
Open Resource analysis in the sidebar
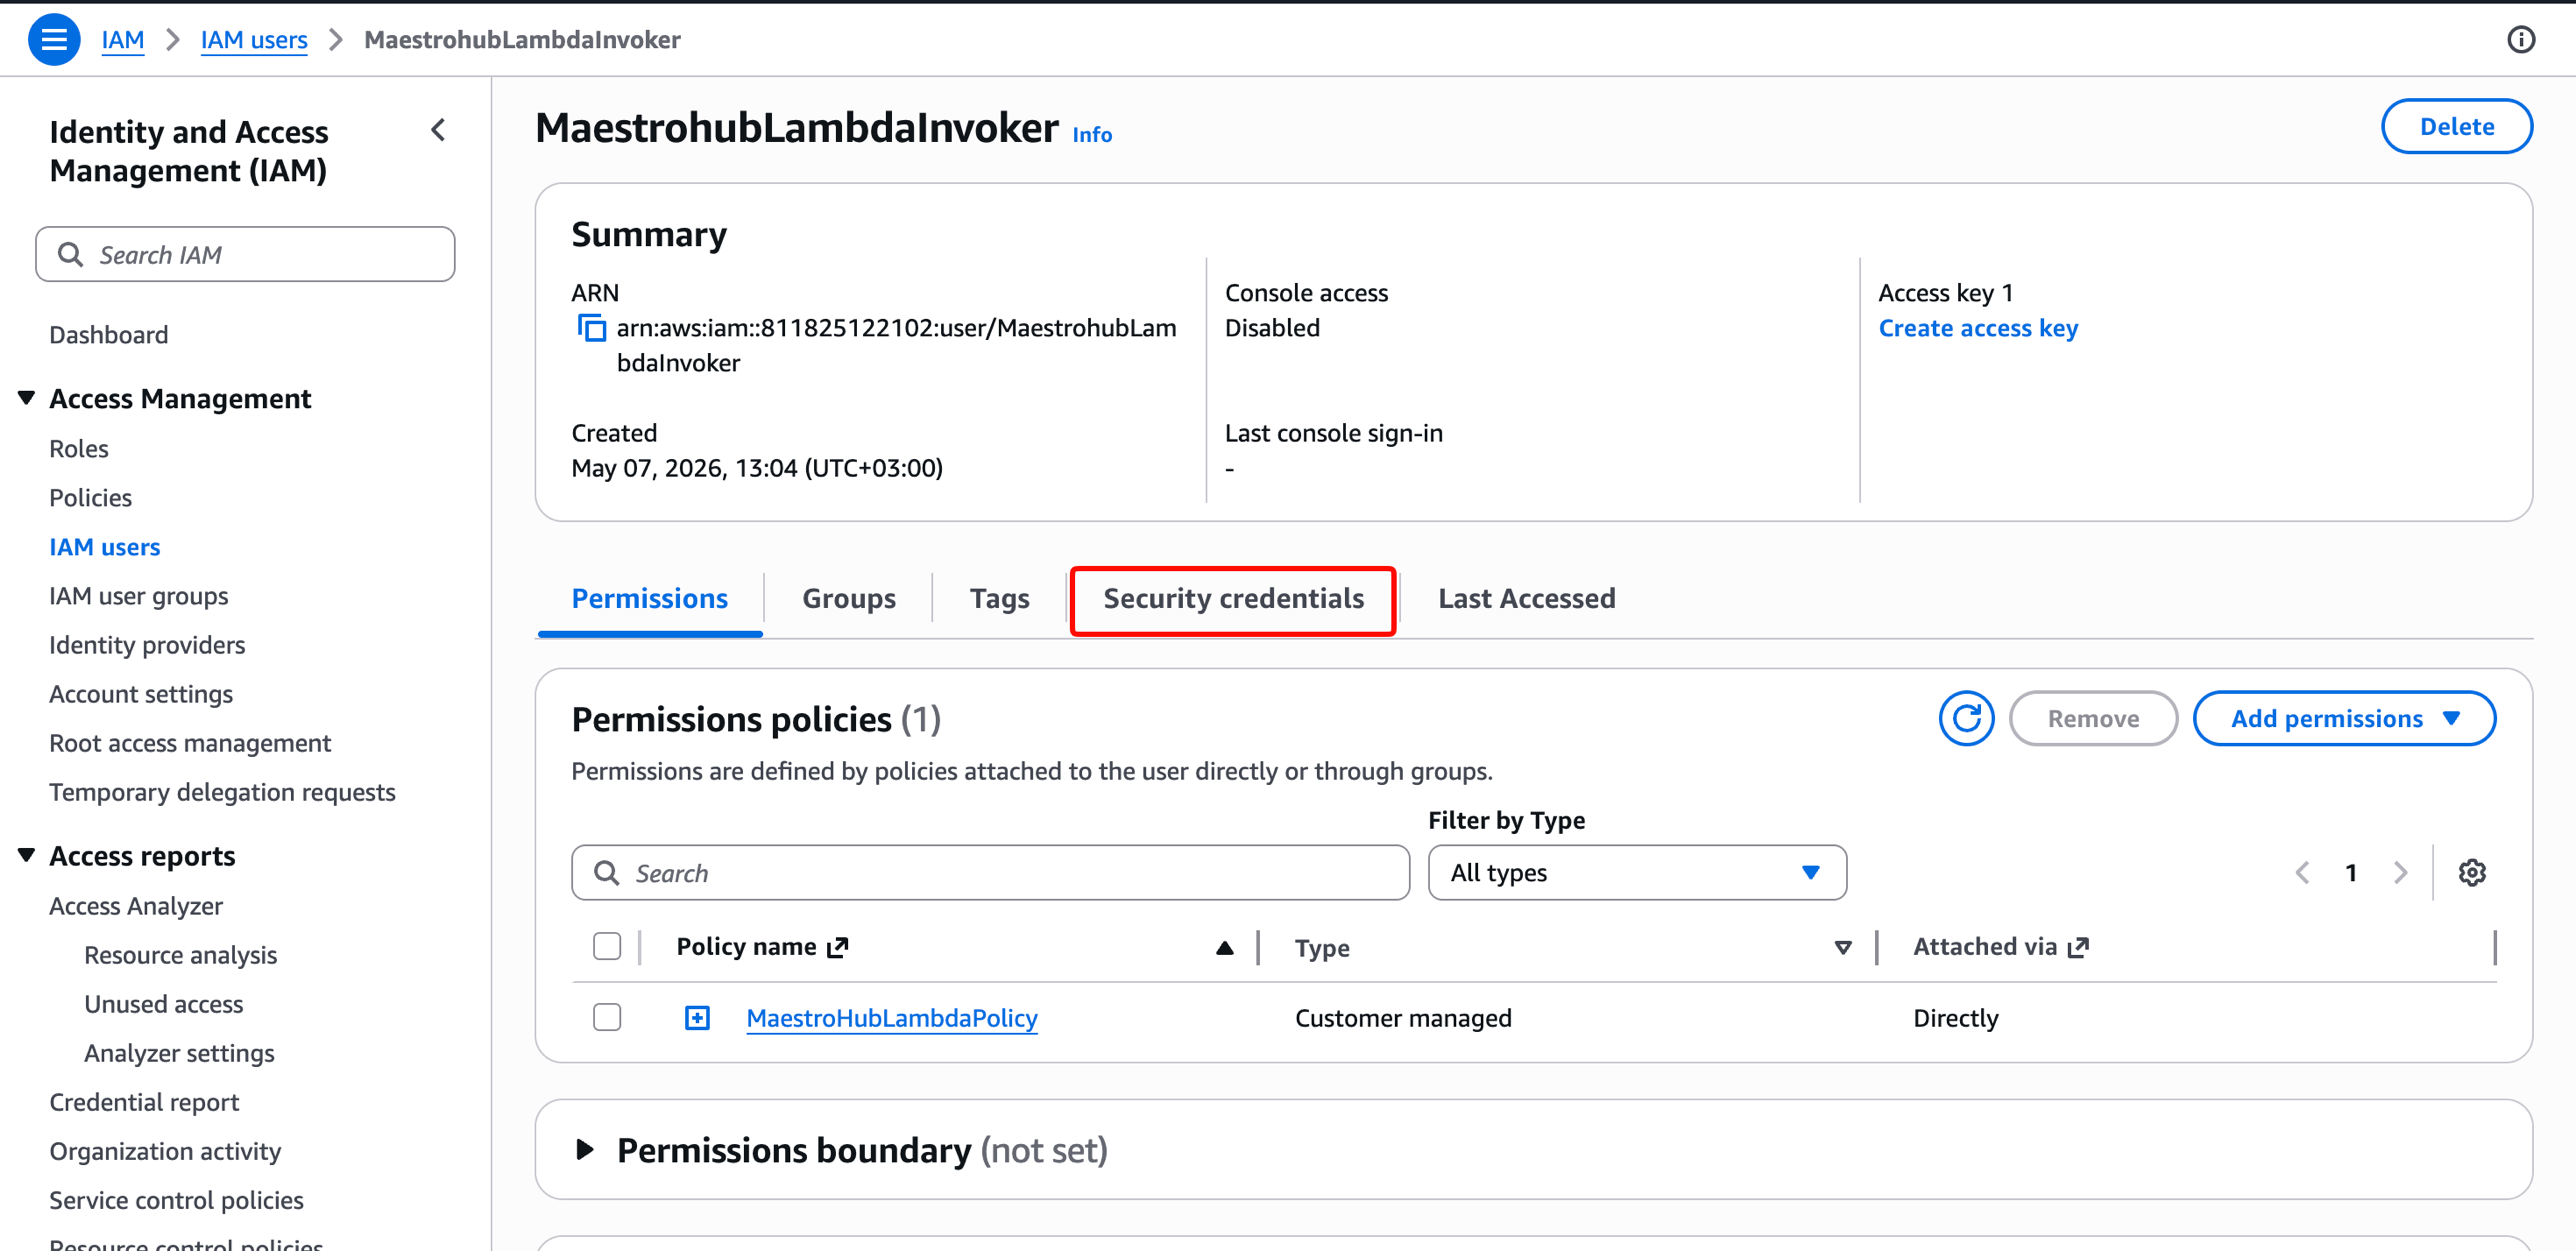180,954
